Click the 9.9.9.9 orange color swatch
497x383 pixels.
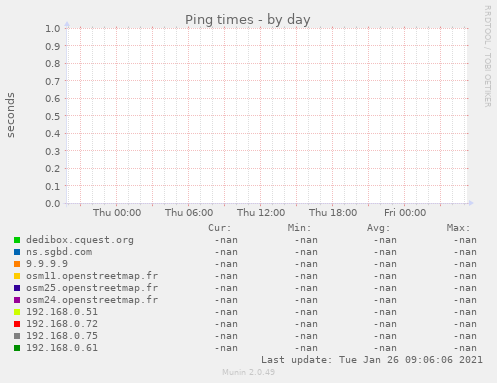click(x=17, y=264)
